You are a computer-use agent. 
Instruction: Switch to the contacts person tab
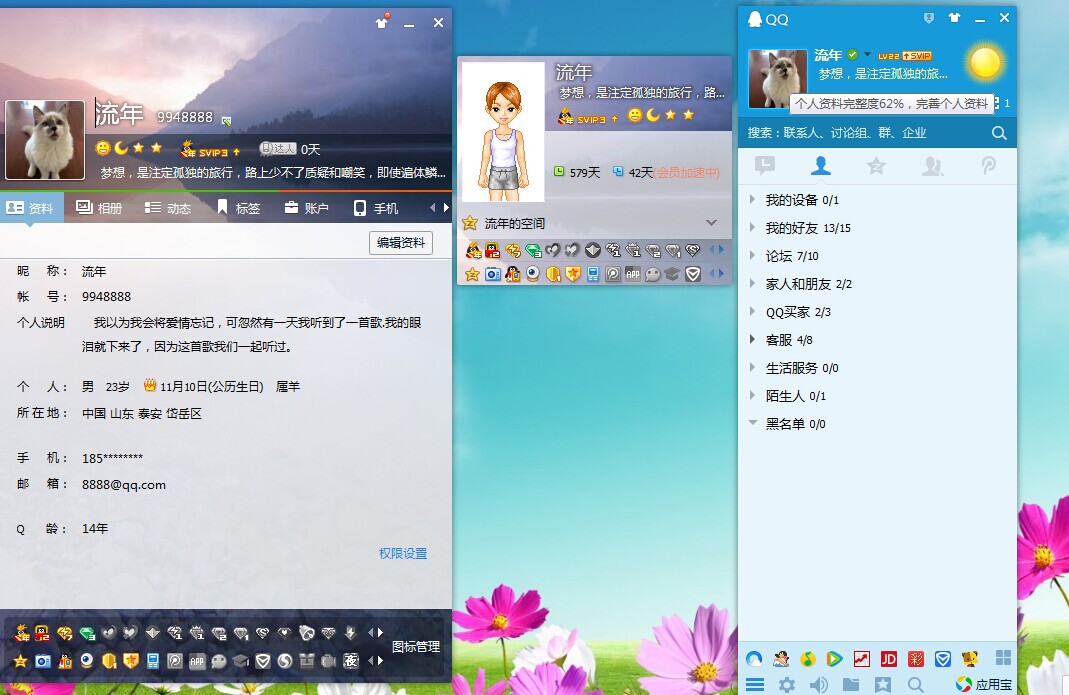[821, 165]
